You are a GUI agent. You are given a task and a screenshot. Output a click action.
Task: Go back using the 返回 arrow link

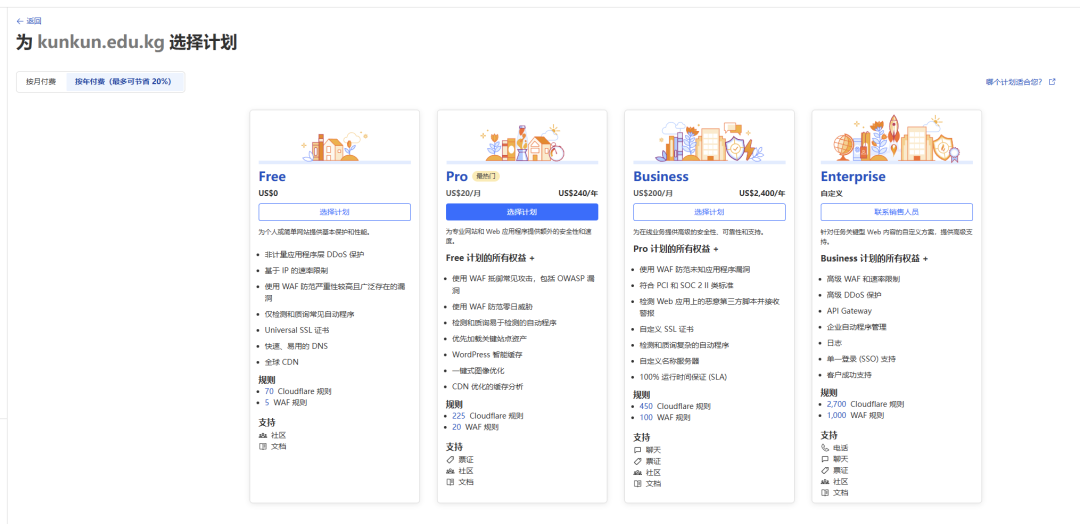[x=28, y=21]
